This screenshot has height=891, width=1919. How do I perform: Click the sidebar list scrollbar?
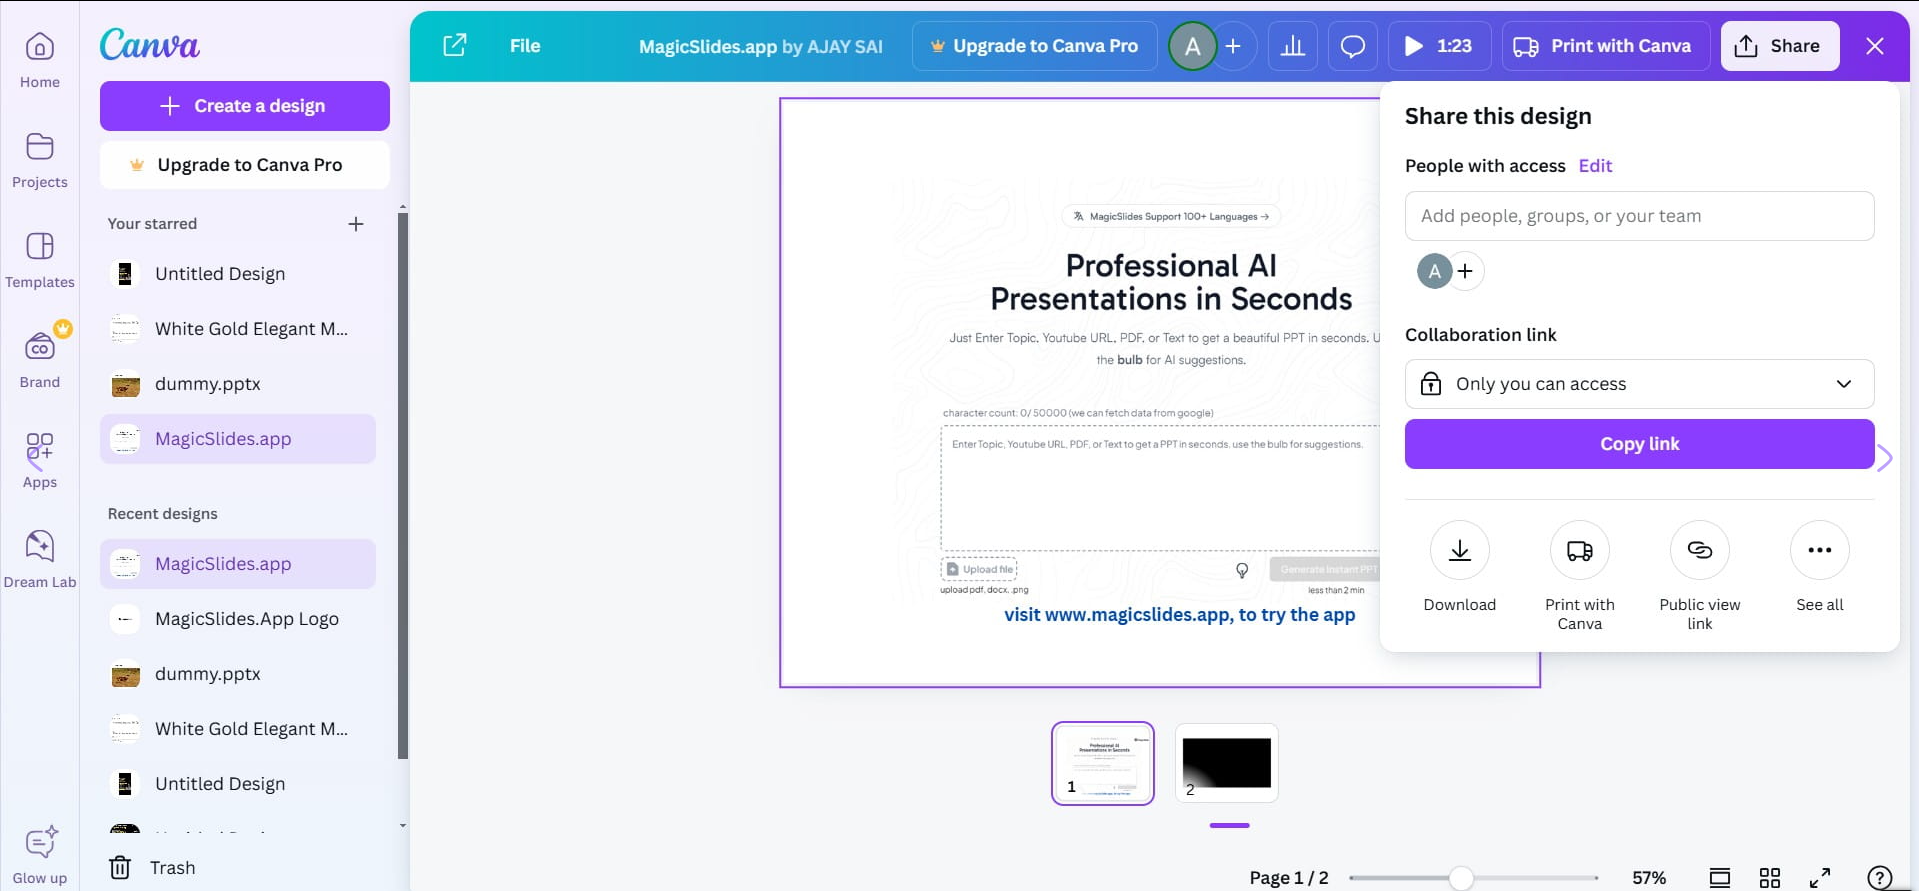[403, 485]
